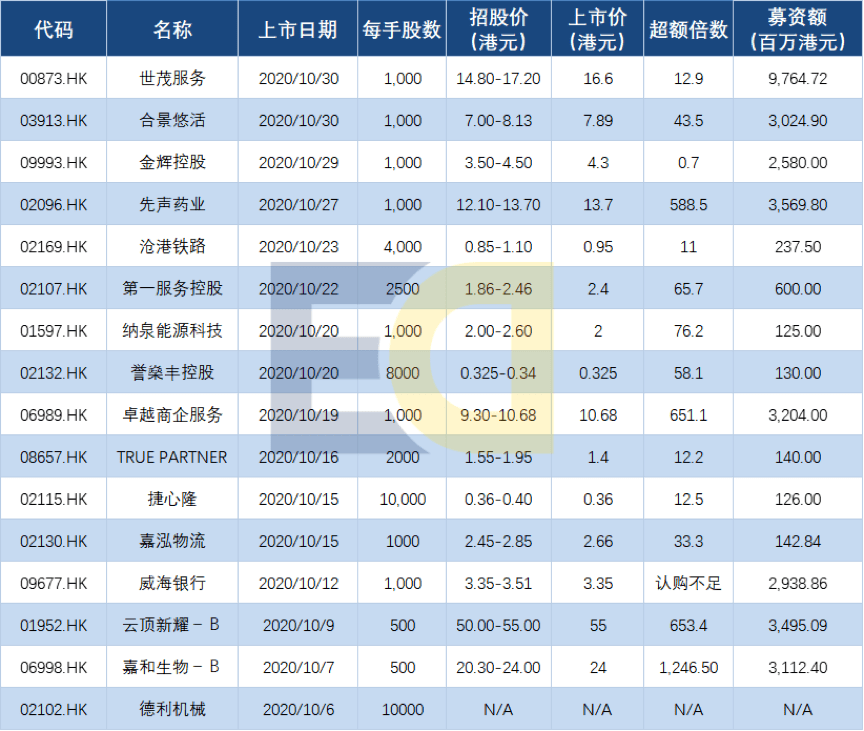Click the 超额倍数 column header
The width and height of the screenshot is (864, 731).
click(x=689, y=29)
